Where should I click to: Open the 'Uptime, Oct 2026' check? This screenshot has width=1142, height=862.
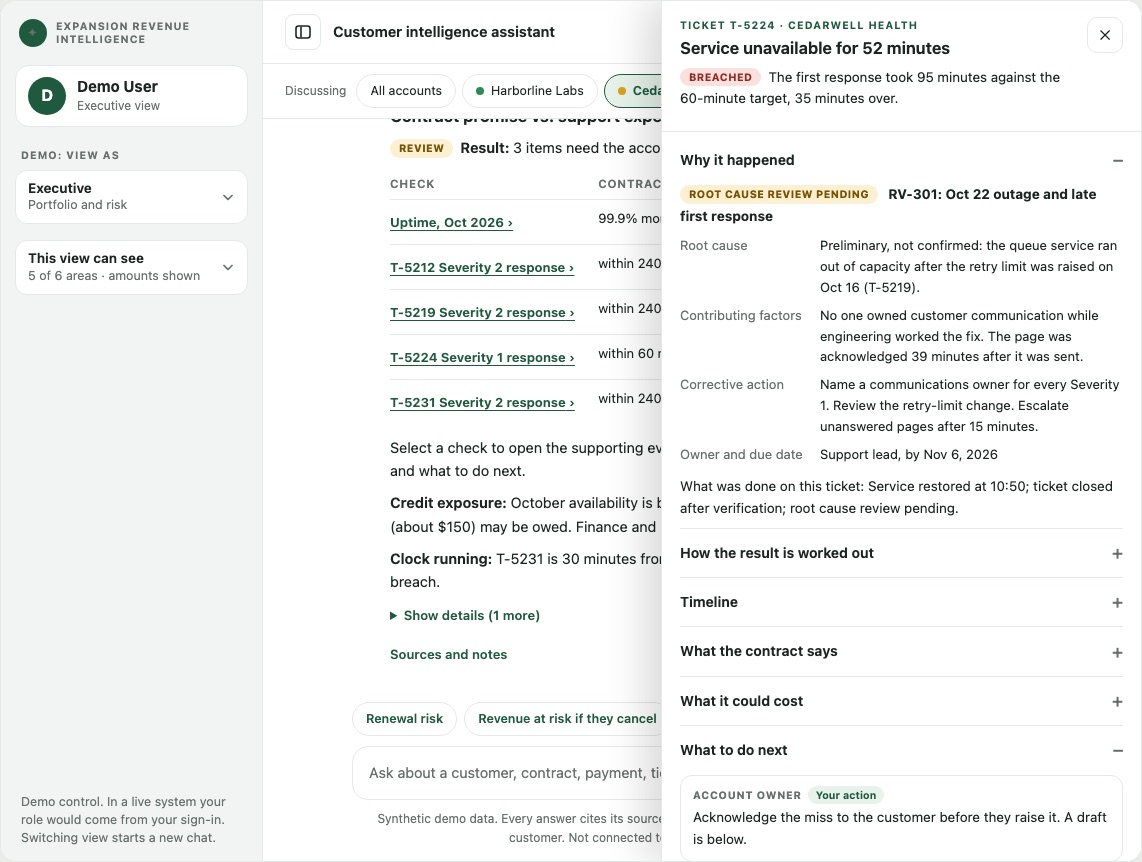point(452,223)
